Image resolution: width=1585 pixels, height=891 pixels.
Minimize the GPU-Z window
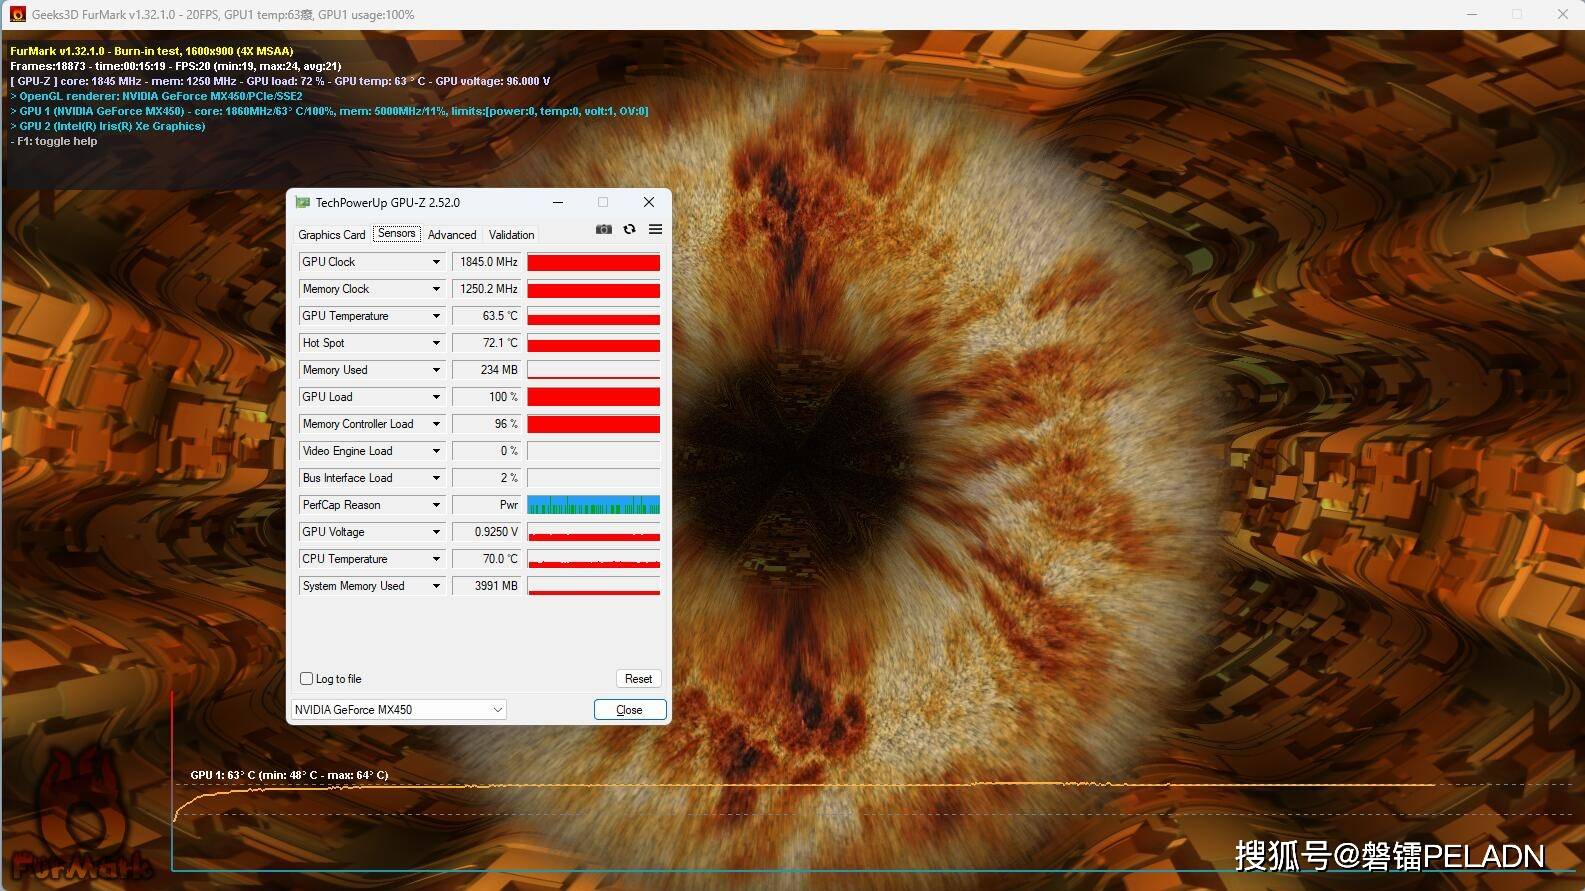pos(558,202)
